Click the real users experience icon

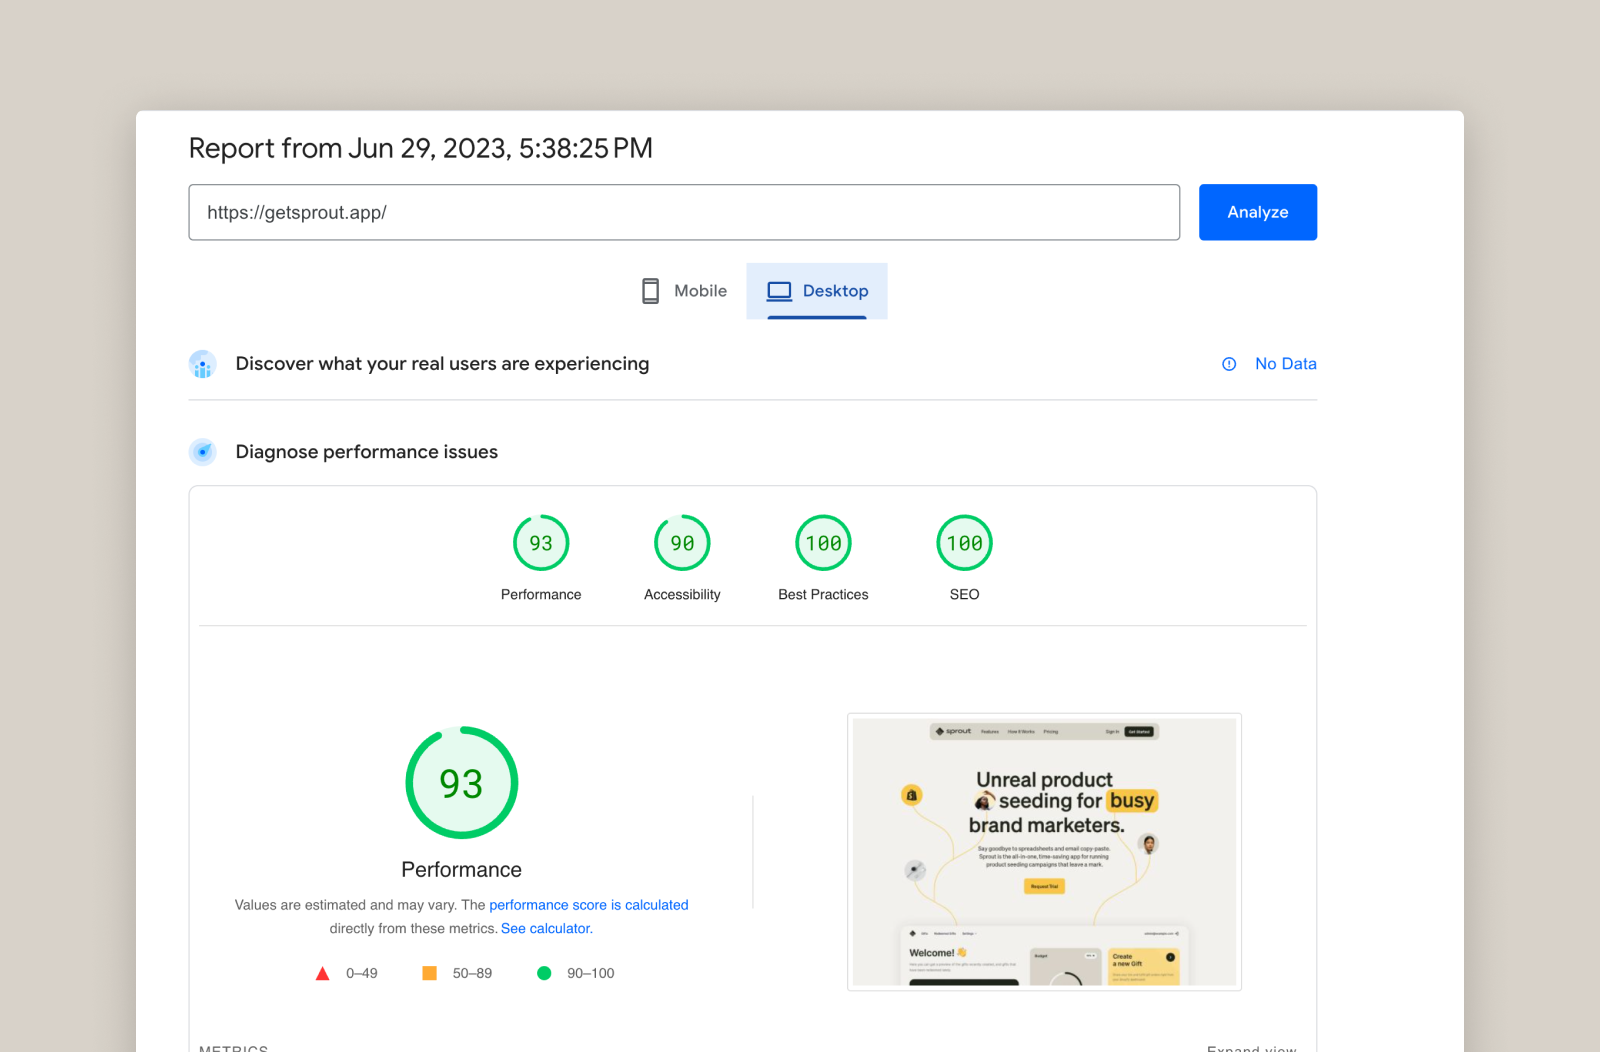click(203, 365)
